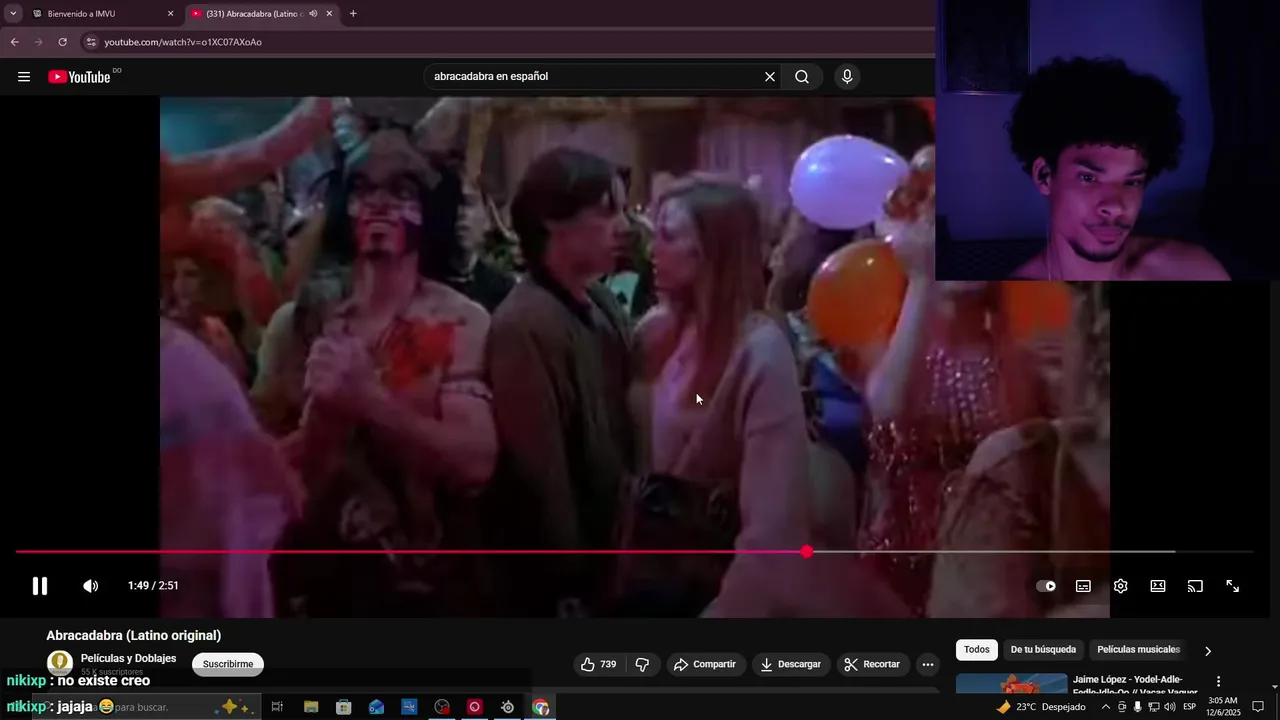Open Chrome from the taskbar
1280x720 pixels.
point(541,707)
